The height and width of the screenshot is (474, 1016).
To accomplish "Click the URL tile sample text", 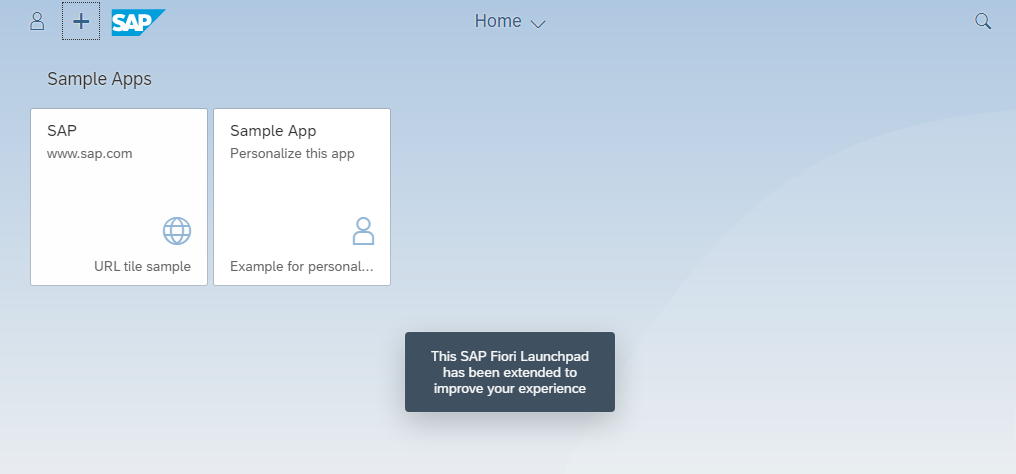I will [143, 266].
